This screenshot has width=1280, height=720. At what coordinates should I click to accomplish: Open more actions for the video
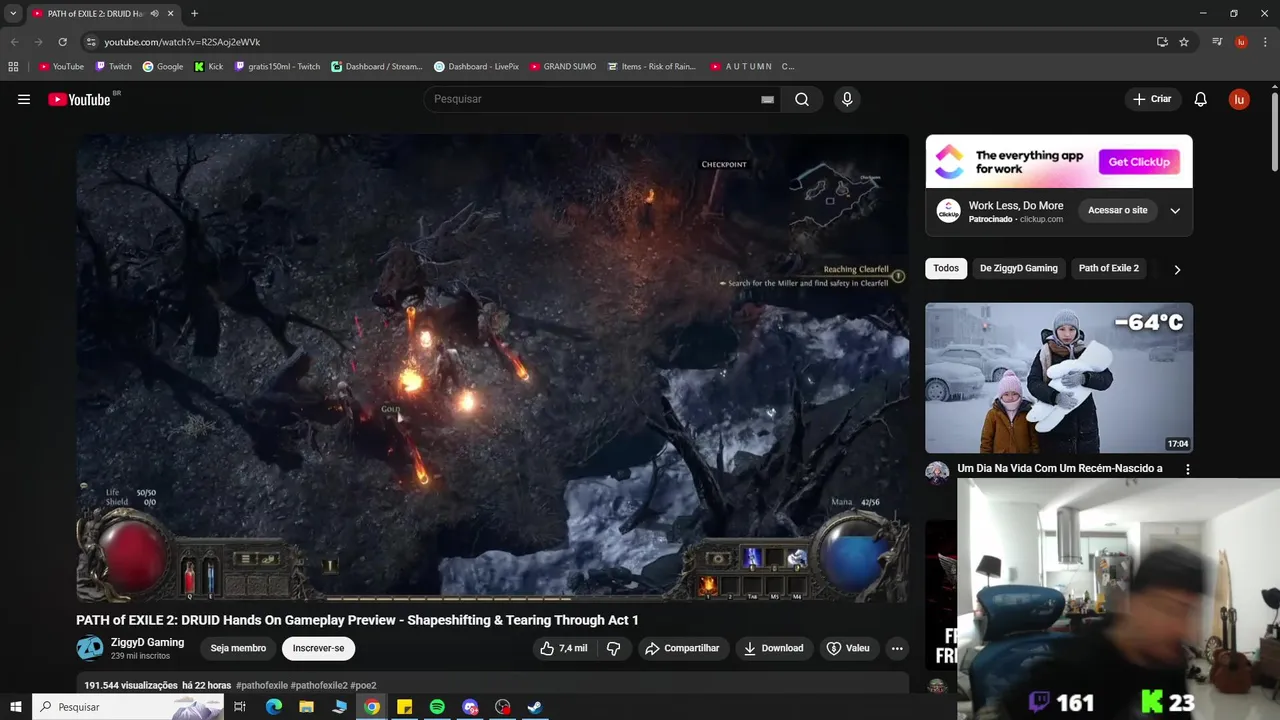coord(897,648)
